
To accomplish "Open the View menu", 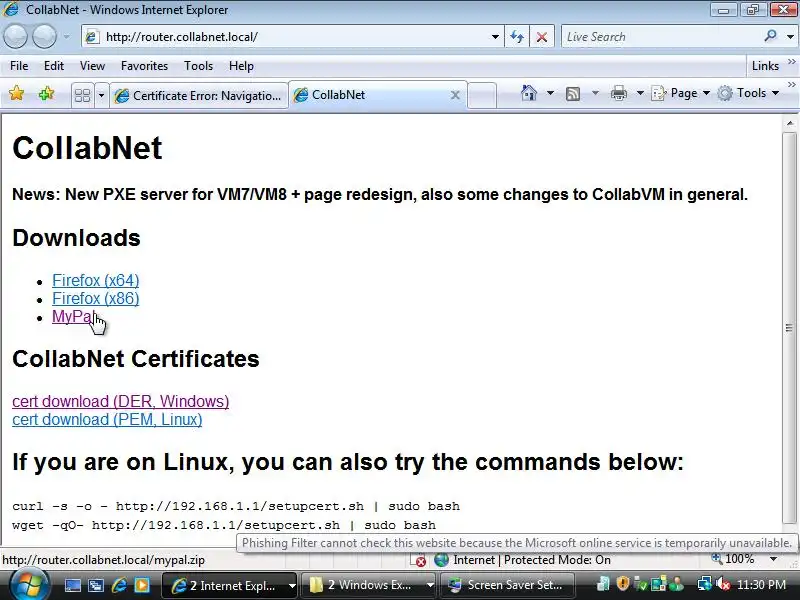I will pos(92,66).
